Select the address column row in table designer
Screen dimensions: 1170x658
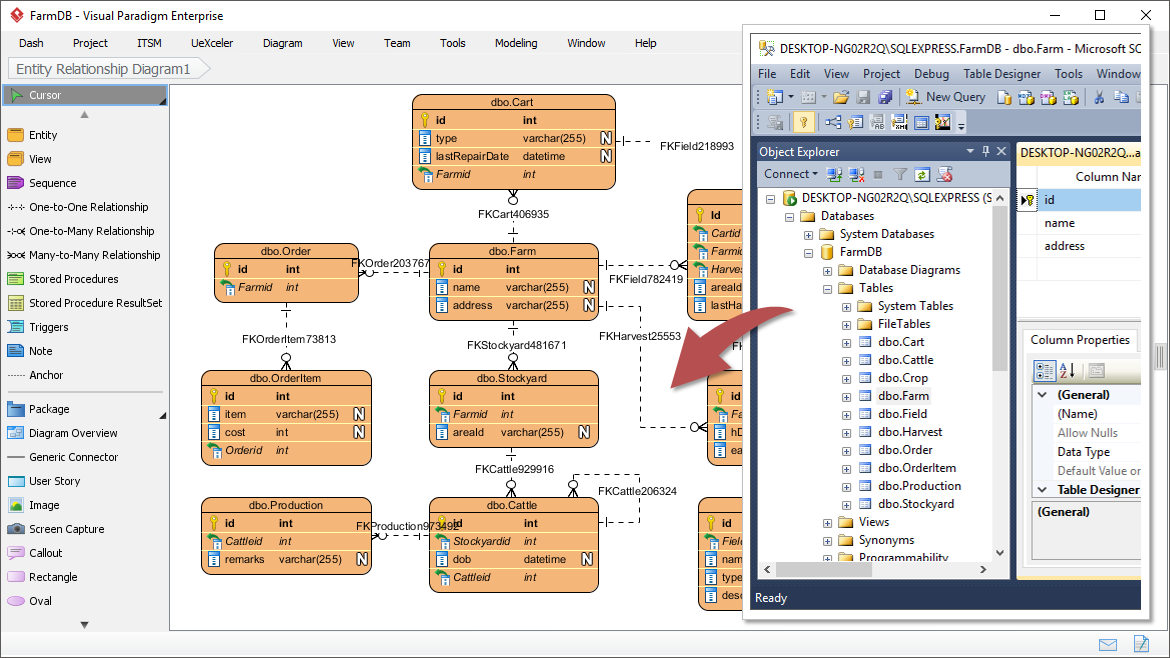pyautogui.click(x=1079, y=246)
